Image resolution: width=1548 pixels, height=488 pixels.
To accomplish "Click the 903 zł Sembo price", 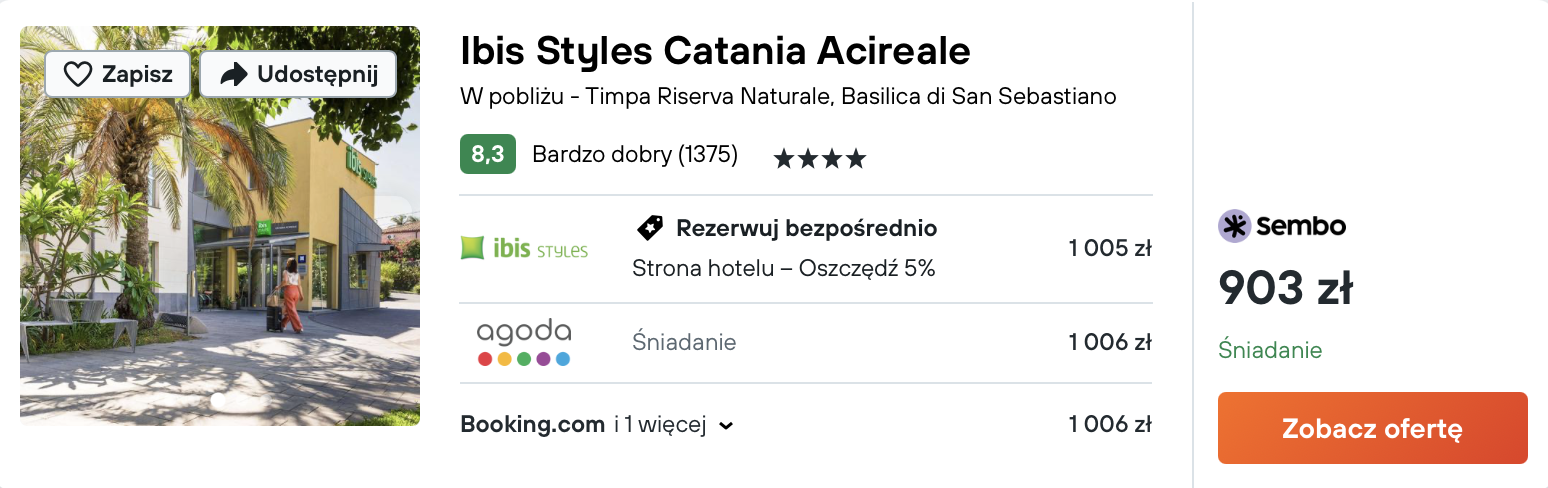I will [x=1285, y=289].
